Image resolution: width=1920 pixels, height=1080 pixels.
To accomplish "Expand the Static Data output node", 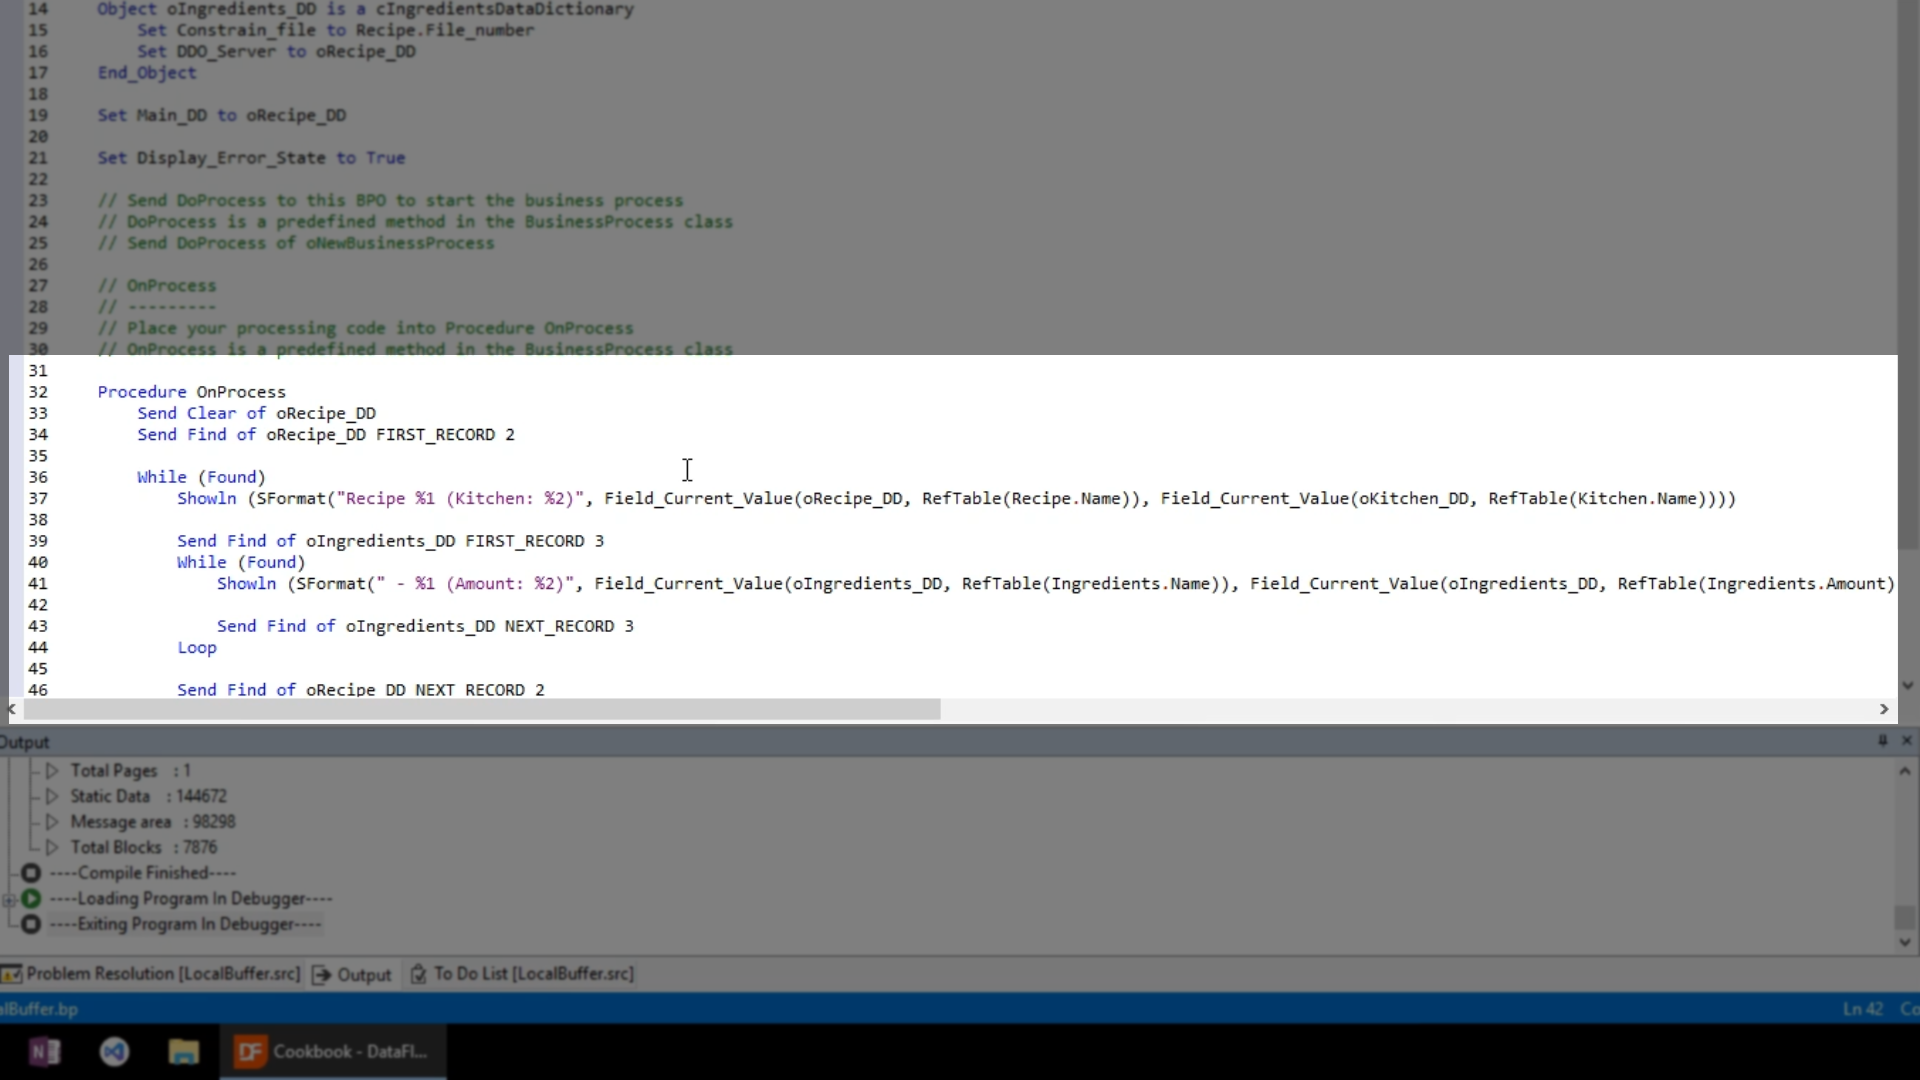I will [52, 796].
